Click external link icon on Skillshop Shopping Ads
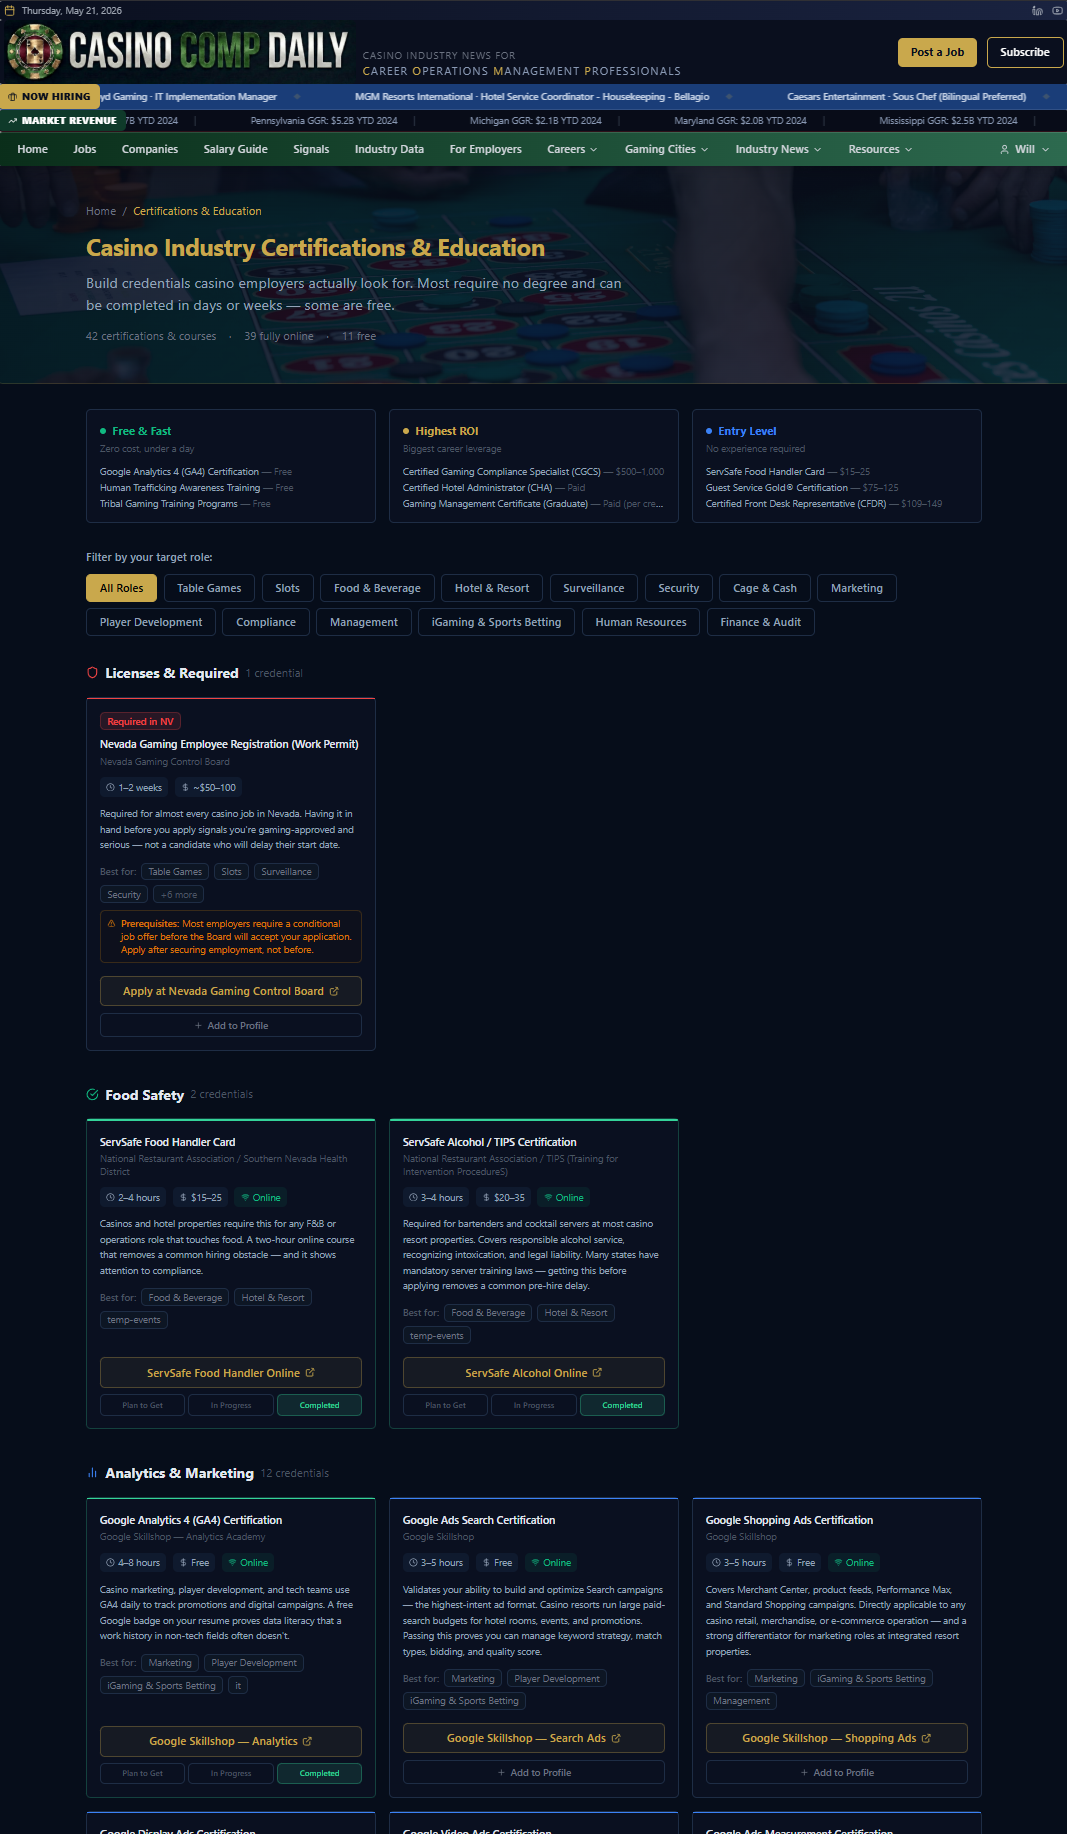 [926, 1738]
